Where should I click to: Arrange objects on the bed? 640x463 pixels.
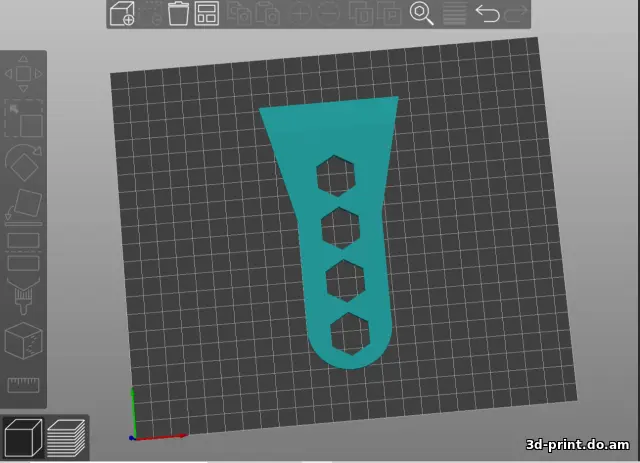pyautogui.click(x=207, y=13)
